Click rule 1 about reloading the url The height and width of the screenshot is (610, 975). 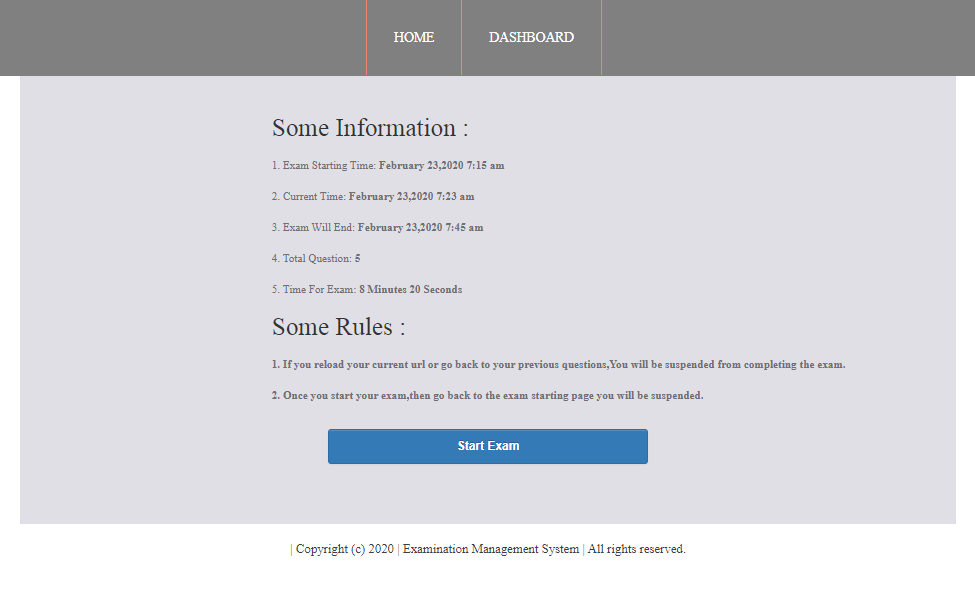point(558,365)
